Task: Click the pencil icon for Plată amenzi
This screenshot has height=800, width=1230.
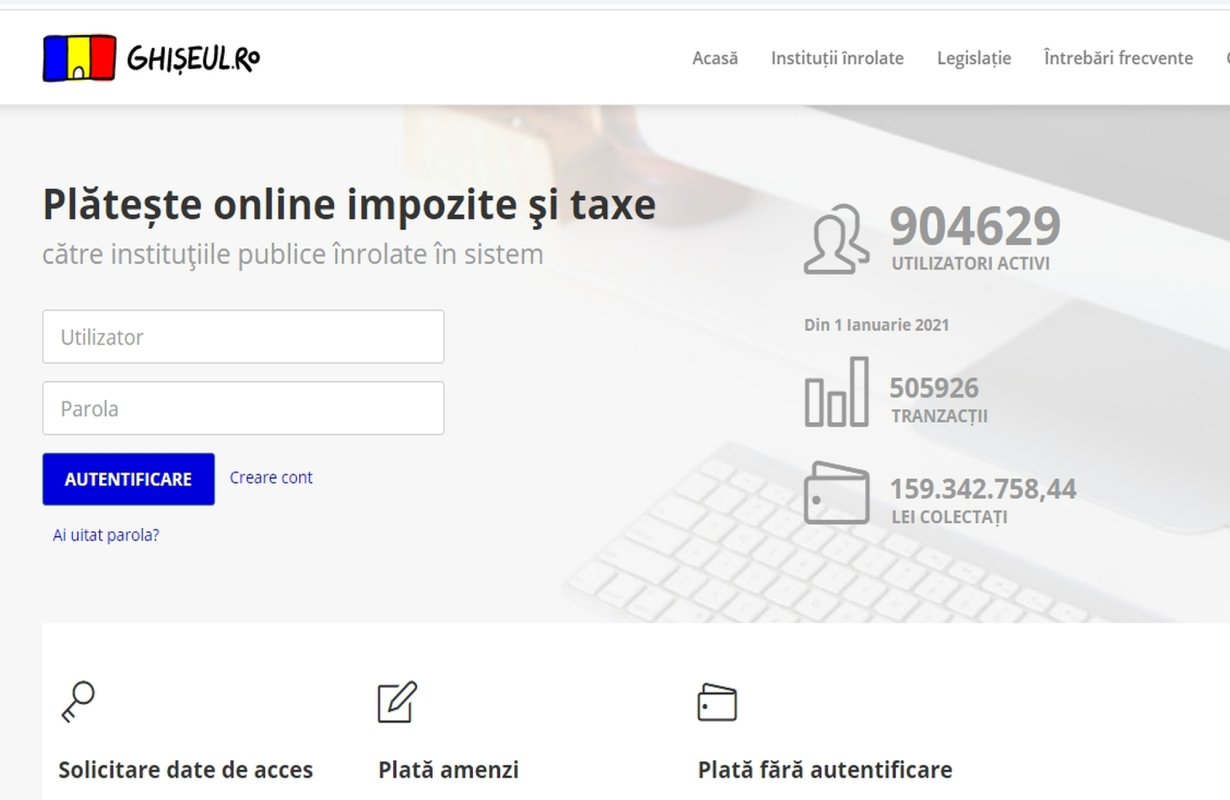Action: tap(398, 701)
